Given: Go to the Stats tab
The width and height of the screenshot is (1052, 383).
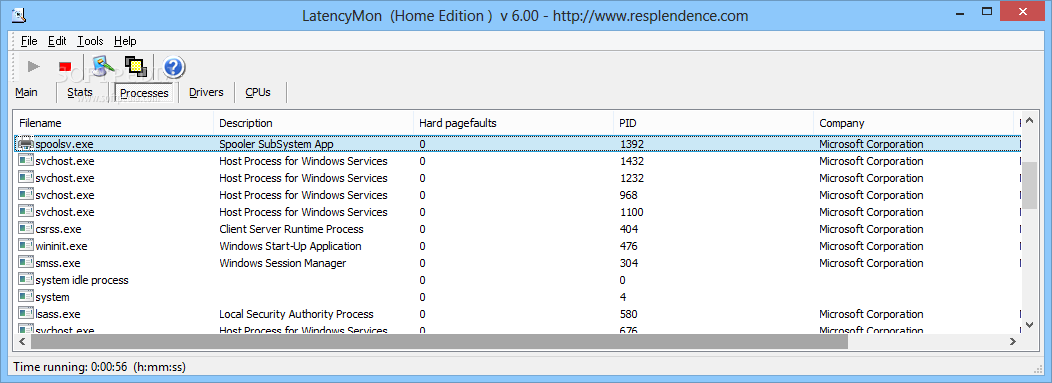Looking at the screenshot, I should pos(80,93).
